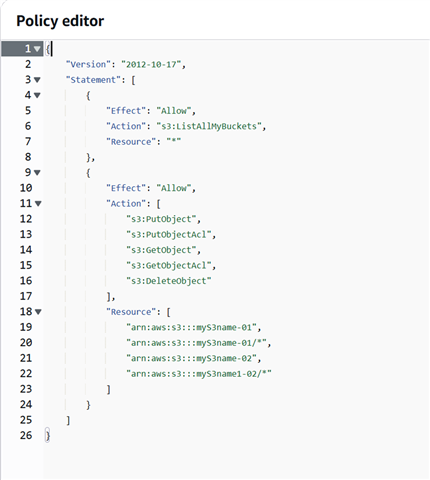Click the mySS3name1-02/* ARN on line 22
This screenshot has height=480, width=430.
pyautogui.click(x=199, y=374)
